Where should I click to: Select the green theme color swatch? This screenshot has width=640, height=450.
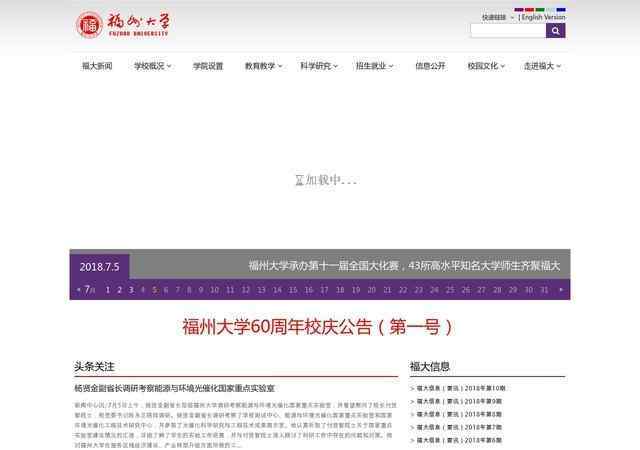(x=540, y=9)
